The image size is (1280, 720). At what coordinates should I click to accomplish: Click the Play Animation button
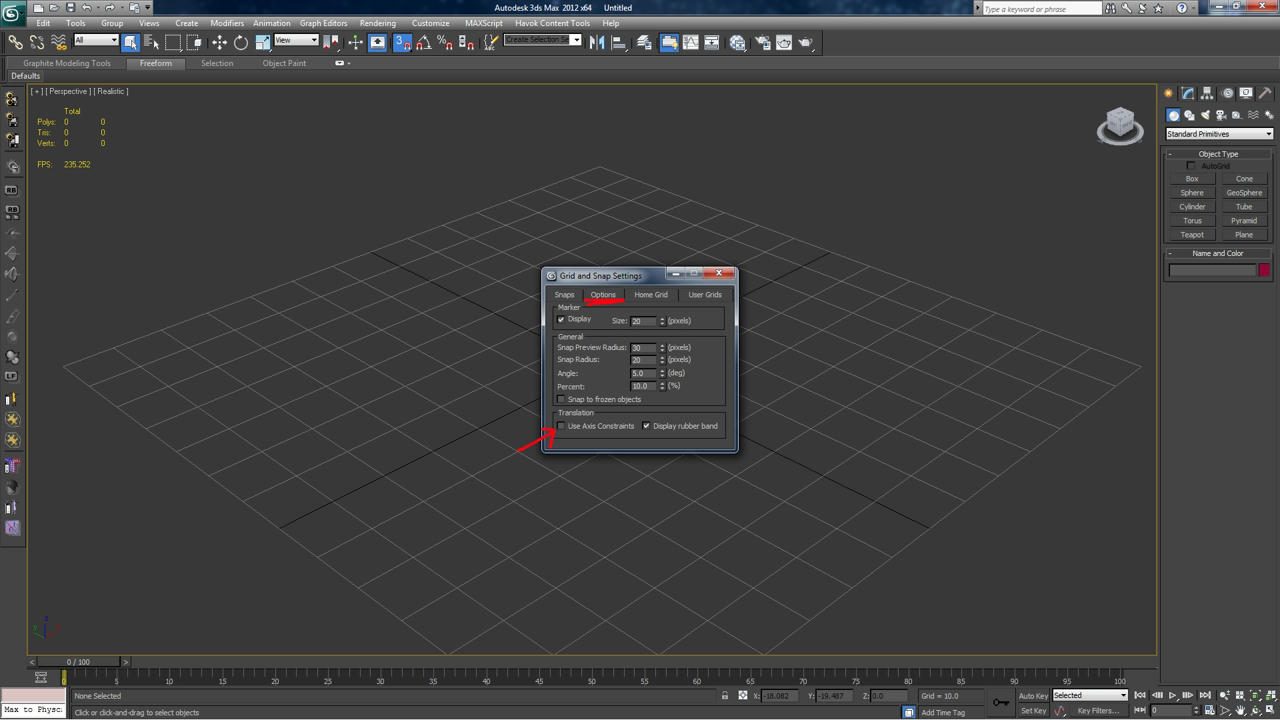(1173, 695)
